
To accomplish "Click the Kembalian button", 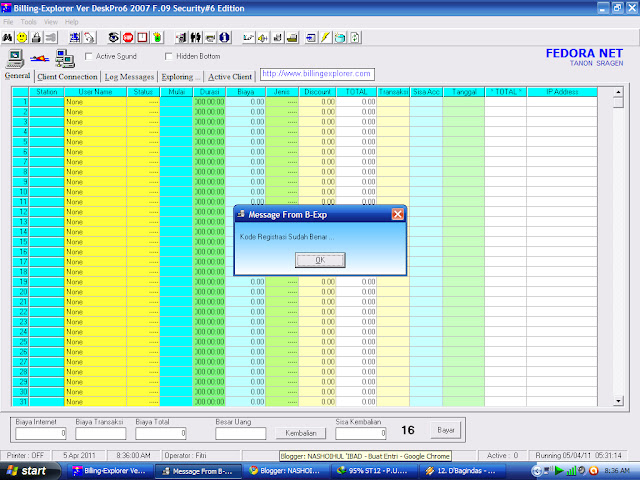I will pyautogui.click(x=301, y=433).
